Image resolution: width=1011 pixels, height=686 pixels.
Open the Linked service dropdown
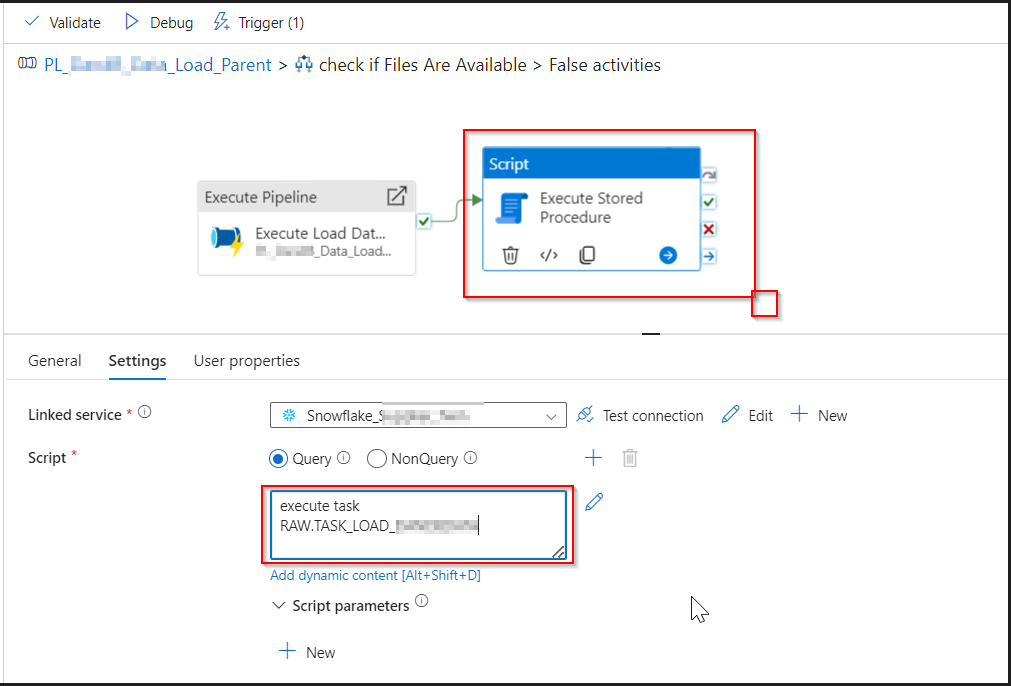pyautogui.click(x=551, y=415)
